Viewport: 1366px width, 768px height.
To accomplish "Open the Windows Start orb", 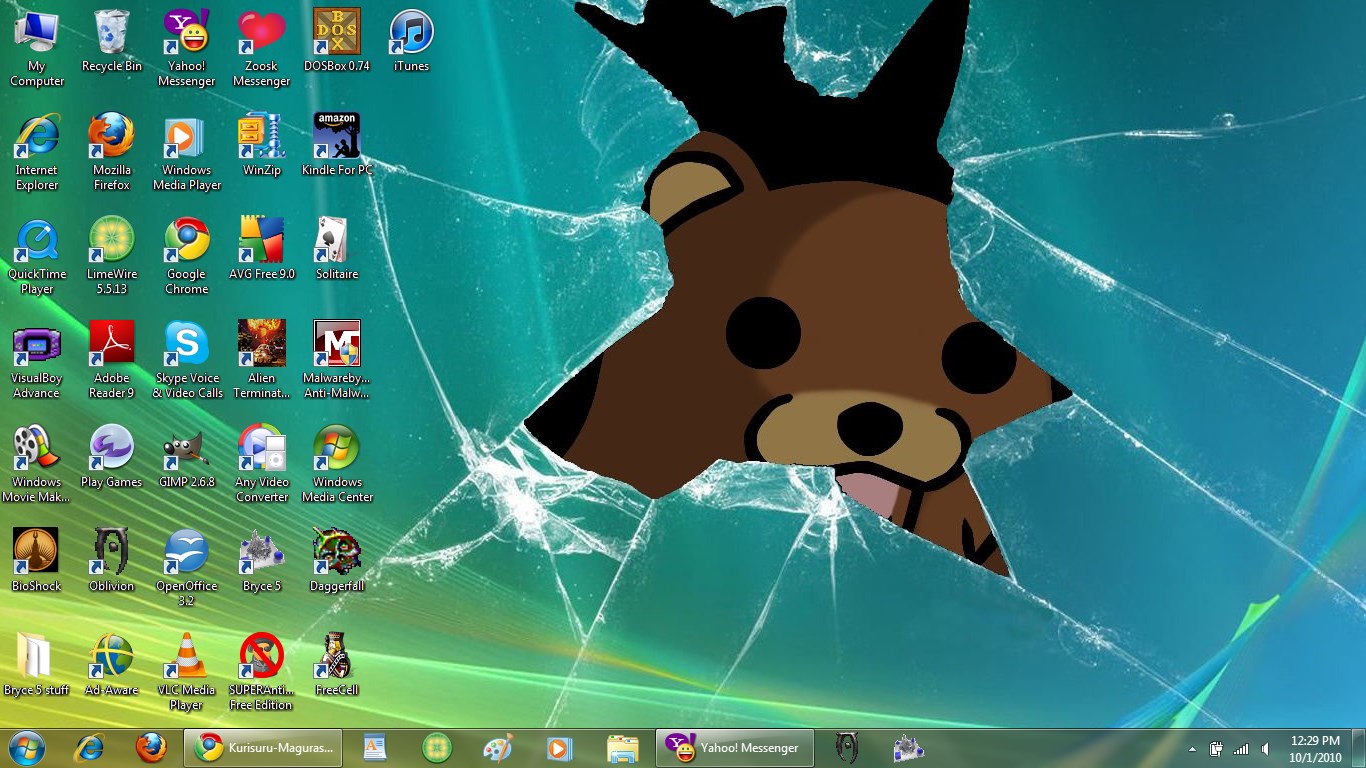I will (x=26, y=747).
